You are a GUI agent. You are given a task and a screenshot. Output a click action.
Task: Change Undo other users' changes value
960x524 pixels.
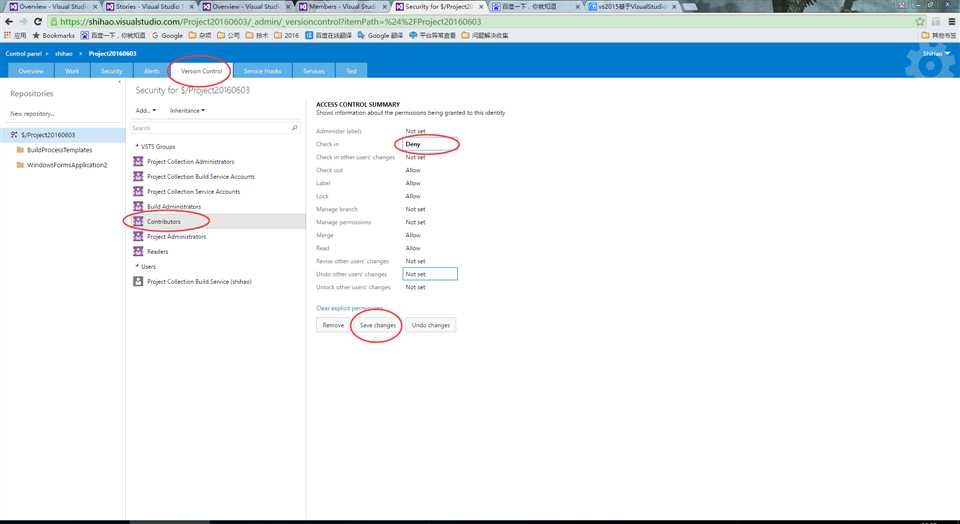tap(430, 274)
